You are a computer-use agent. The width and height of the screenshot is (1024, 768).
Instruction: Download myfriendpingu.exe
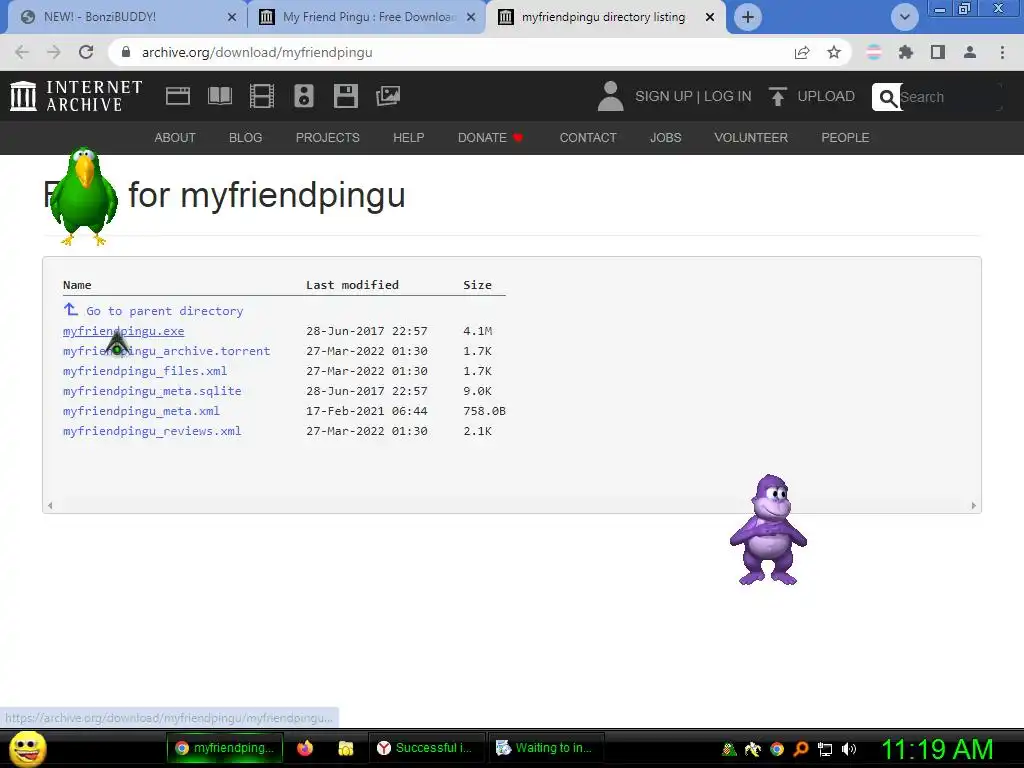coord(123,331)
